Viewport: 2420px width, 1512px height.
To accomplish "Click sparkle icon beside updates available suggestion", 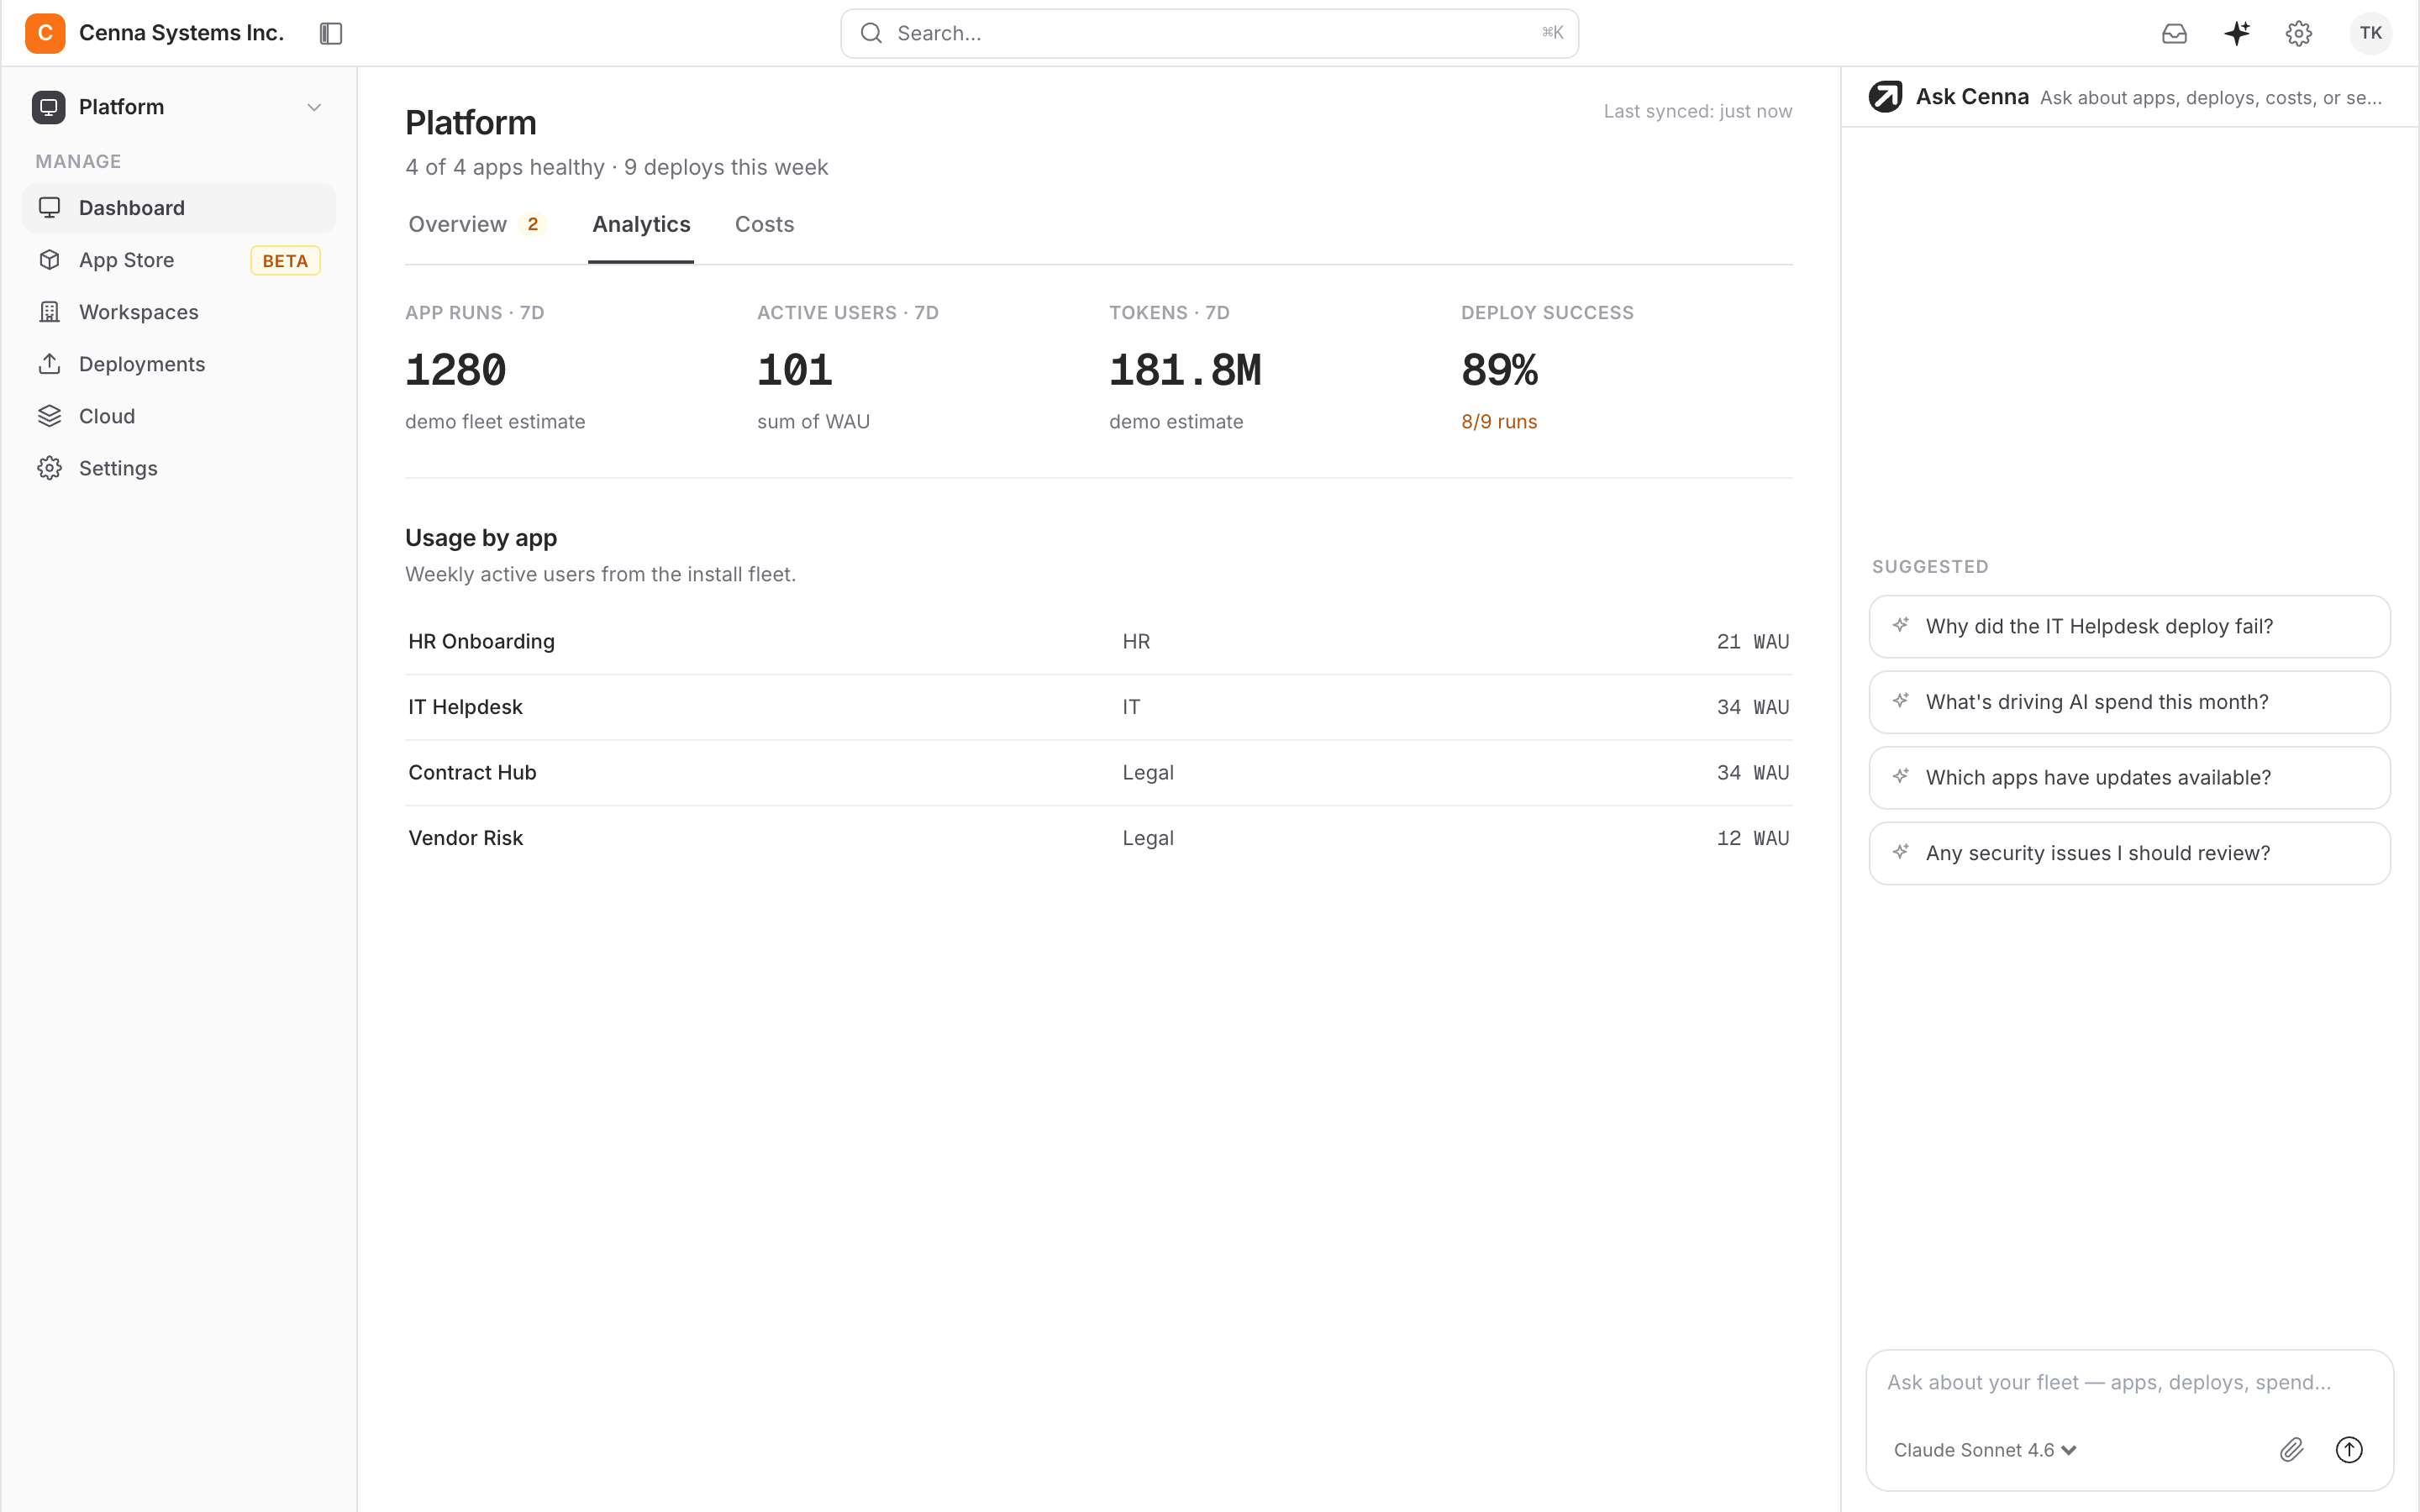I will click(x=1901, y=776).
